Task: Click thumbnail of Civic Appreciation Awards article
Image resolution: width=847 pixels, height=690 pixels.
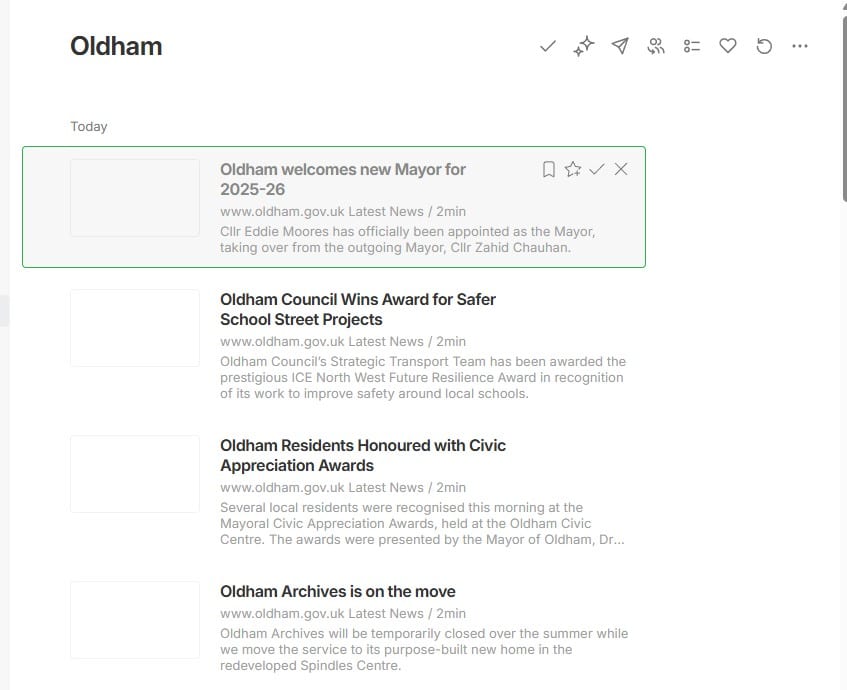Action: pos(135,474)
